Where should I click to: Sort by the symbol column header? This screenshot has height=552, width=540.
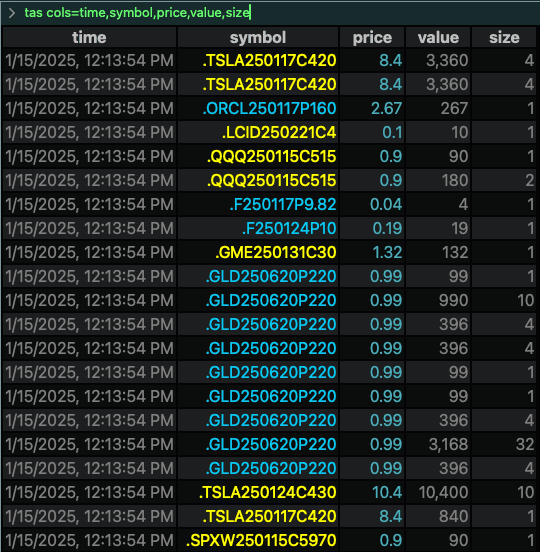tap(258, 37)
